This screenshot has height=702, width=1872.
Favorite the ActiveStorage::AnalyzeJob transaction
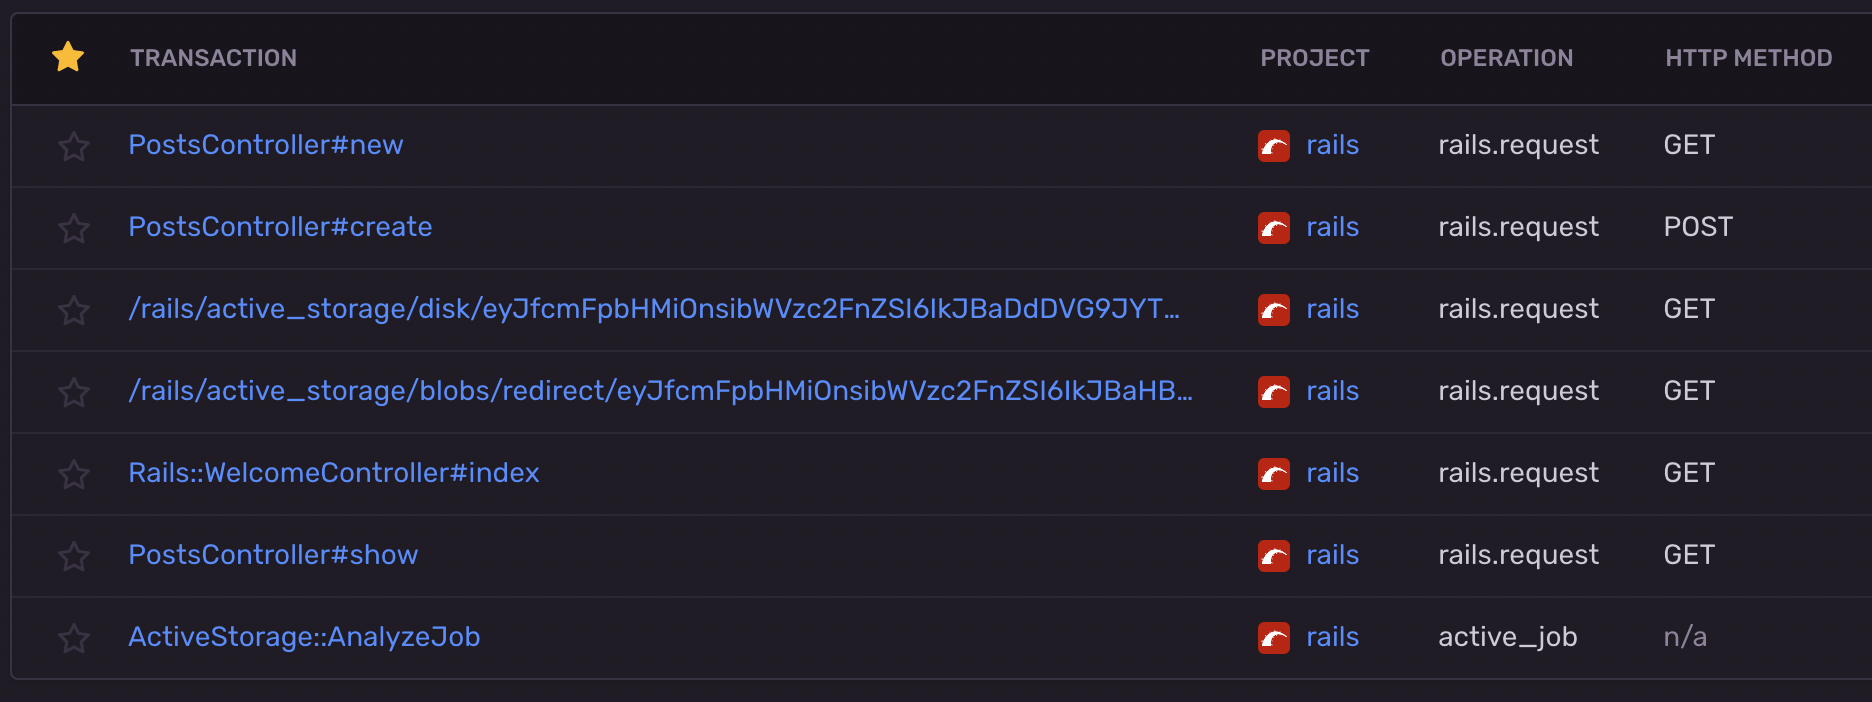coord(74,637)
